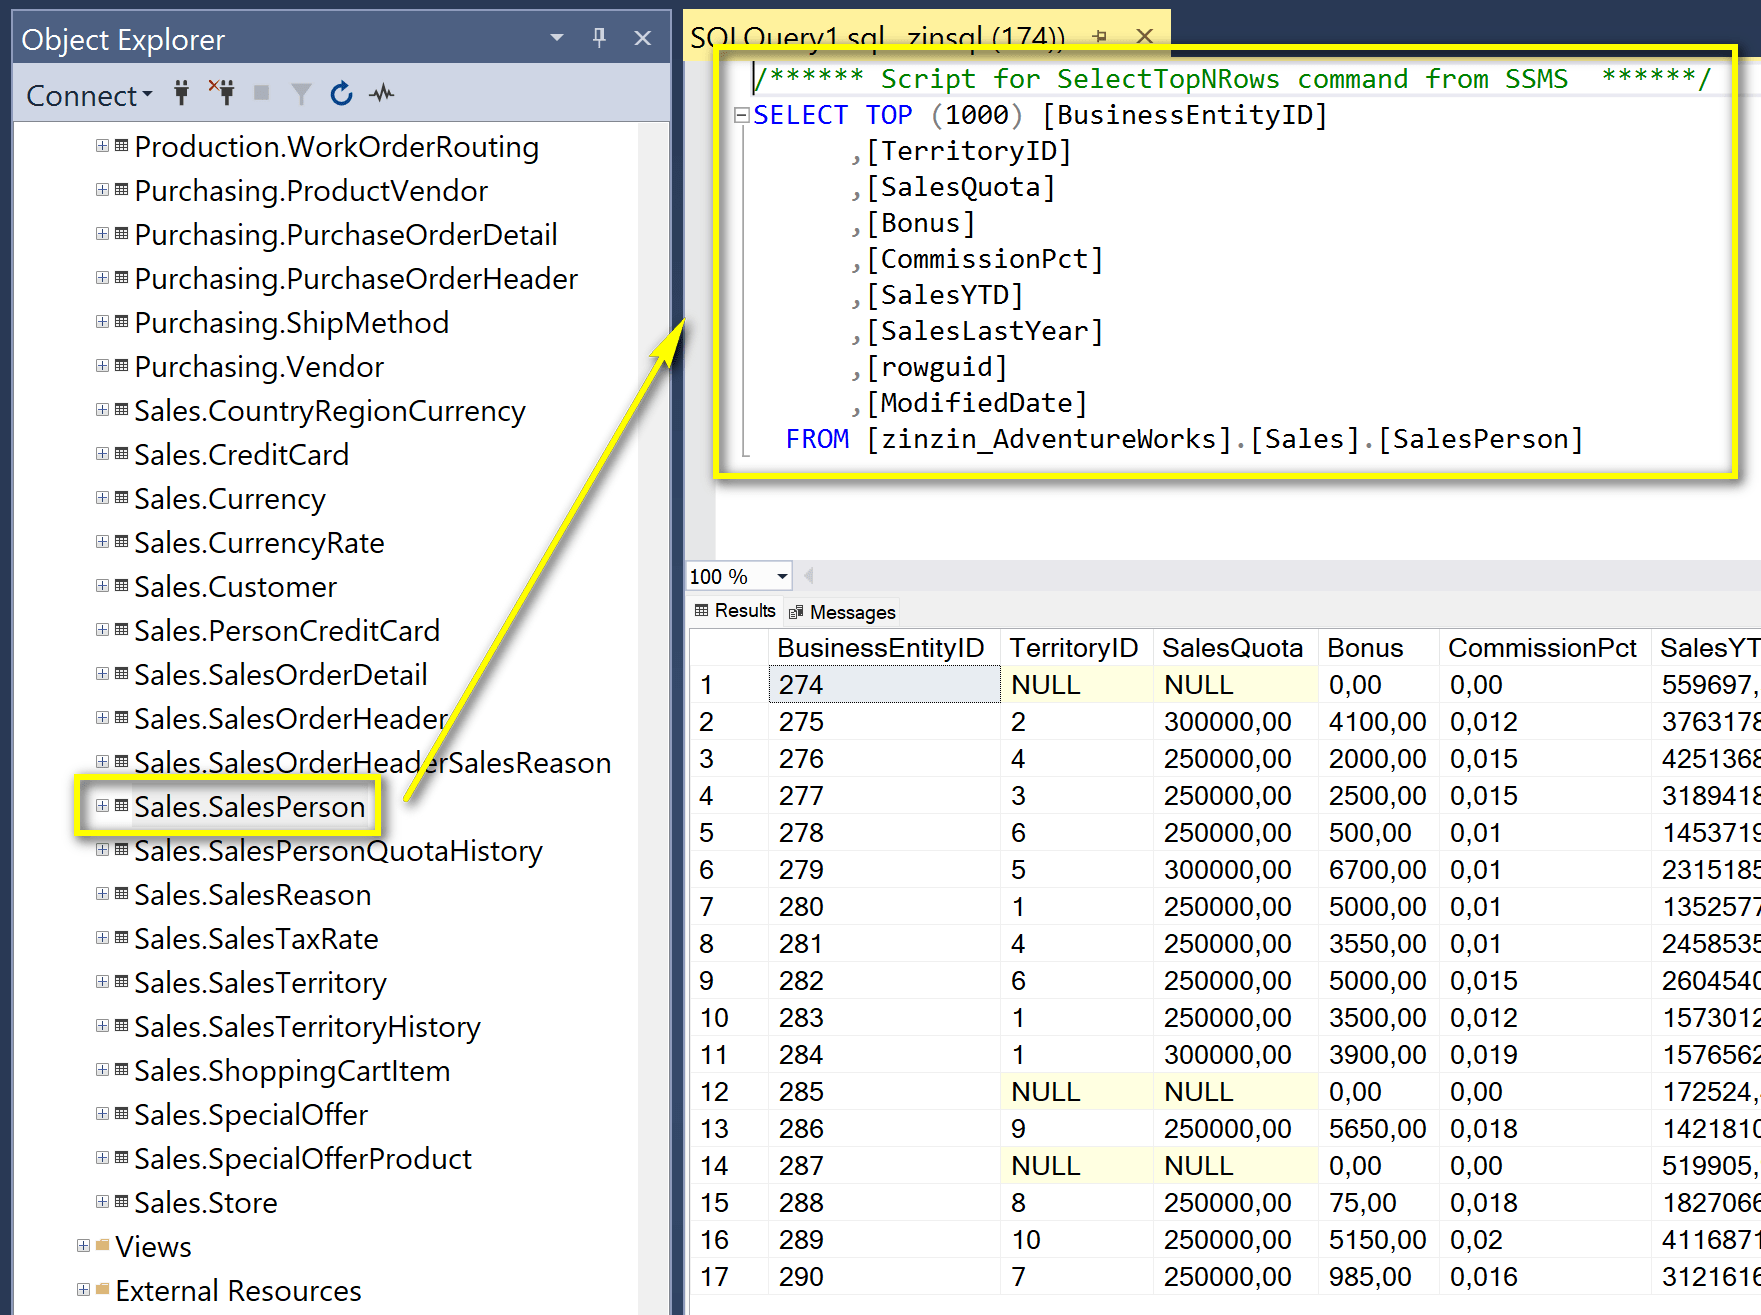Viewport: 1761px width, 1315px height.
Task: Click the table icon beside Sales.SalesTerritory
Action: coord(122,981)
